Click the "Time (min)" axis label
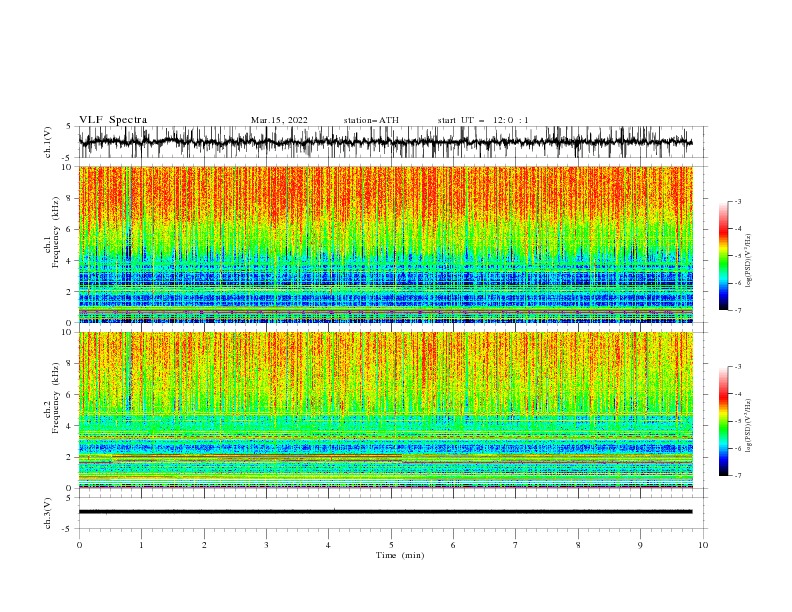Screen dimensions: 792x612 click(400, 555)
